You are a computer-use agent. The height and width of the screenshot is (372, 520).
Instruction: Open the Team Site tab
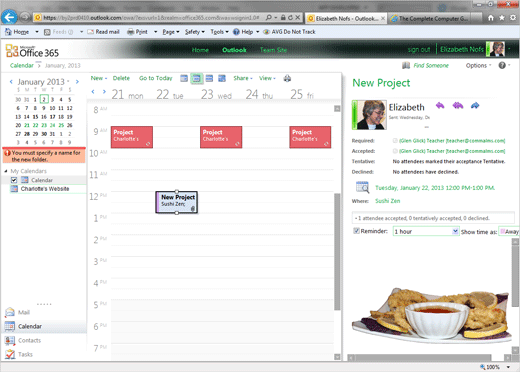pos(273,50)
